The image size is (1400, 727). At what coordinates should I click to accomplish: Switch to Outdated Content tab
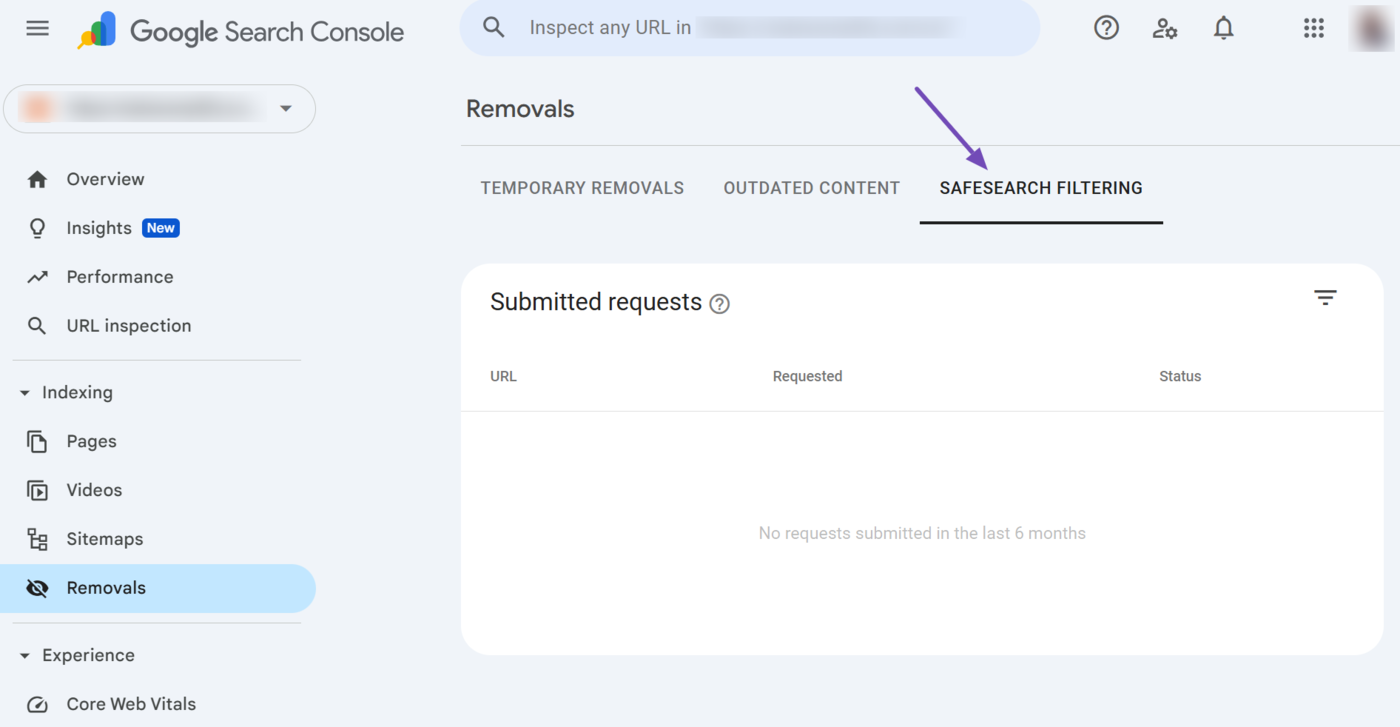tap(811, 188)
